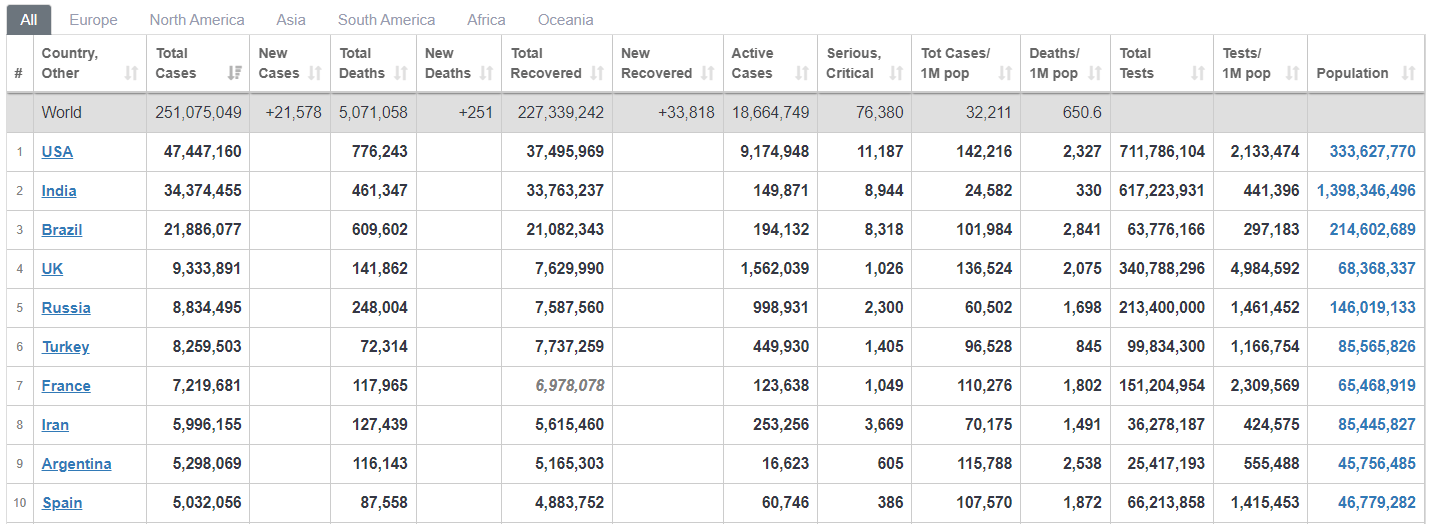Click sort icon in Deaths/1M pop header
This screenshot has height=524, width=1431.
[1094, 73]
